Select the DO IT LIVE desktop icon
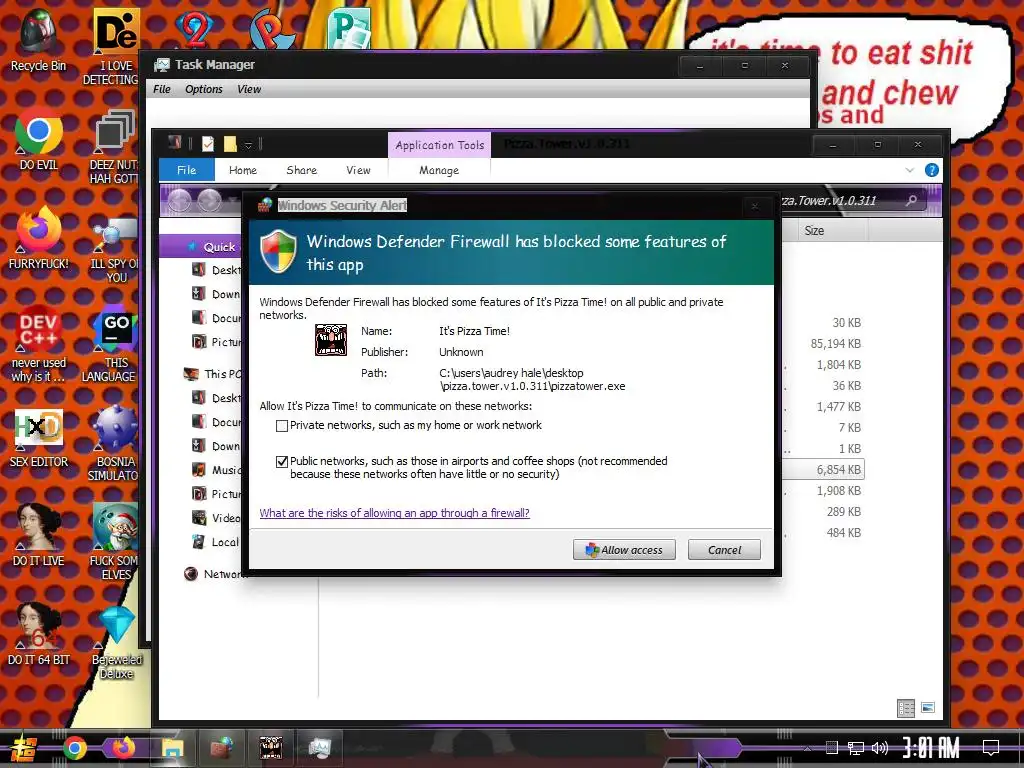1024x768 pixels. (39, 534)
